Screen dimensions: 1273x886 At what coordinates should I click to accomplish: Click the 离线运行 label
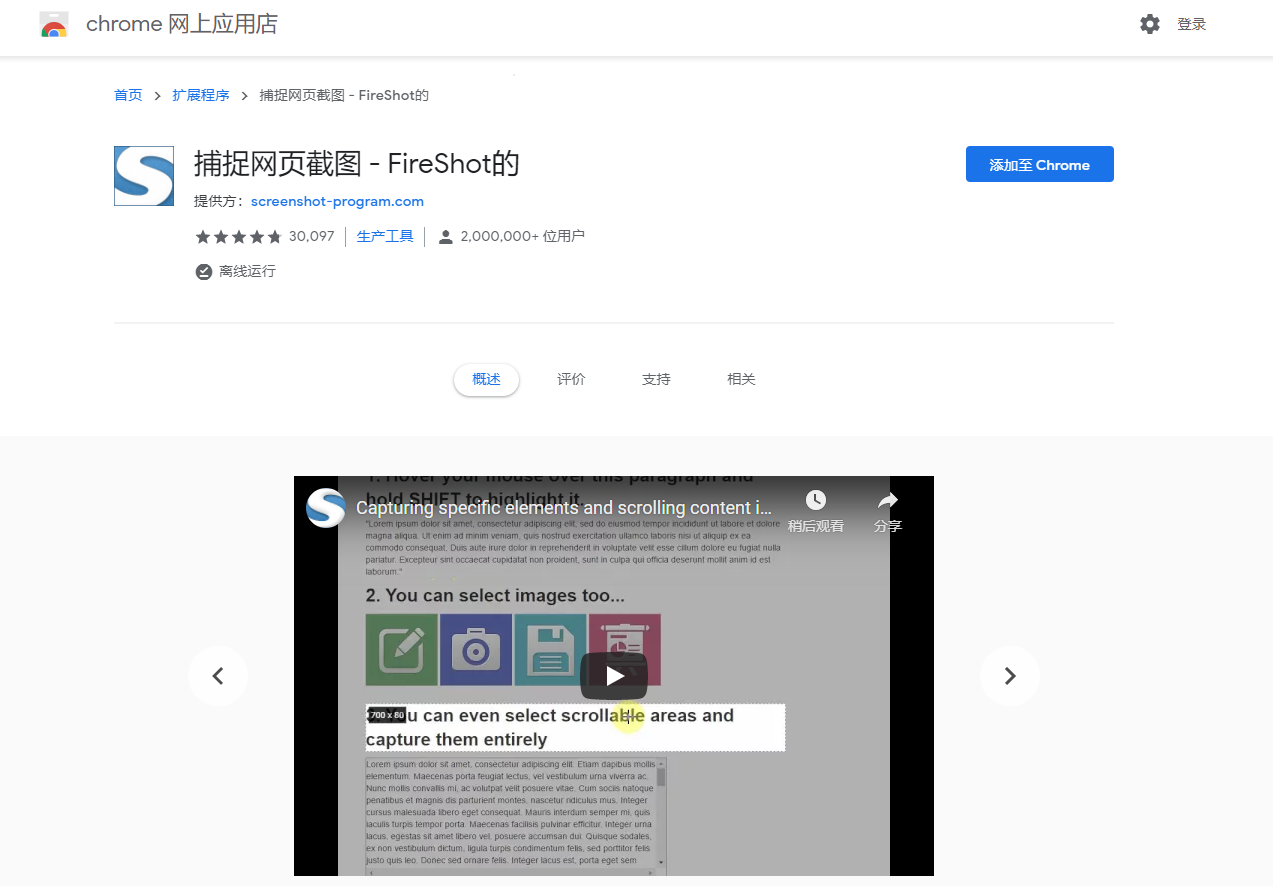pos(247,272)
